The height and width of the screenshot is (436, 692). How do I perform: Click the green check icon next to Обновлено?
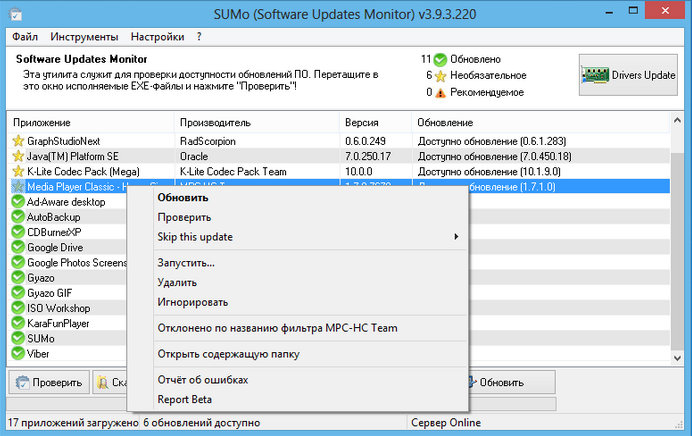click(x=440, y=60)
